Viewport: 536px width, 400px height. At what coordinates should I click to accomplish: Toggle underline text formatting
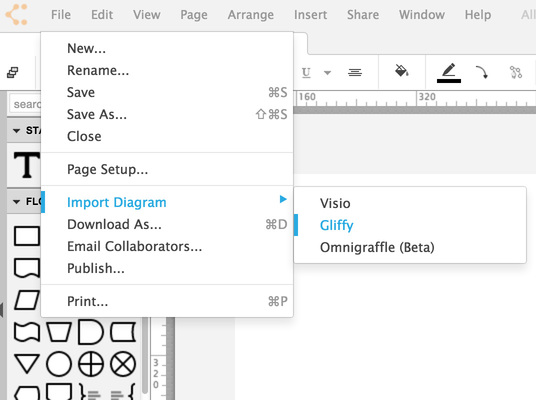tap(306, 72)
